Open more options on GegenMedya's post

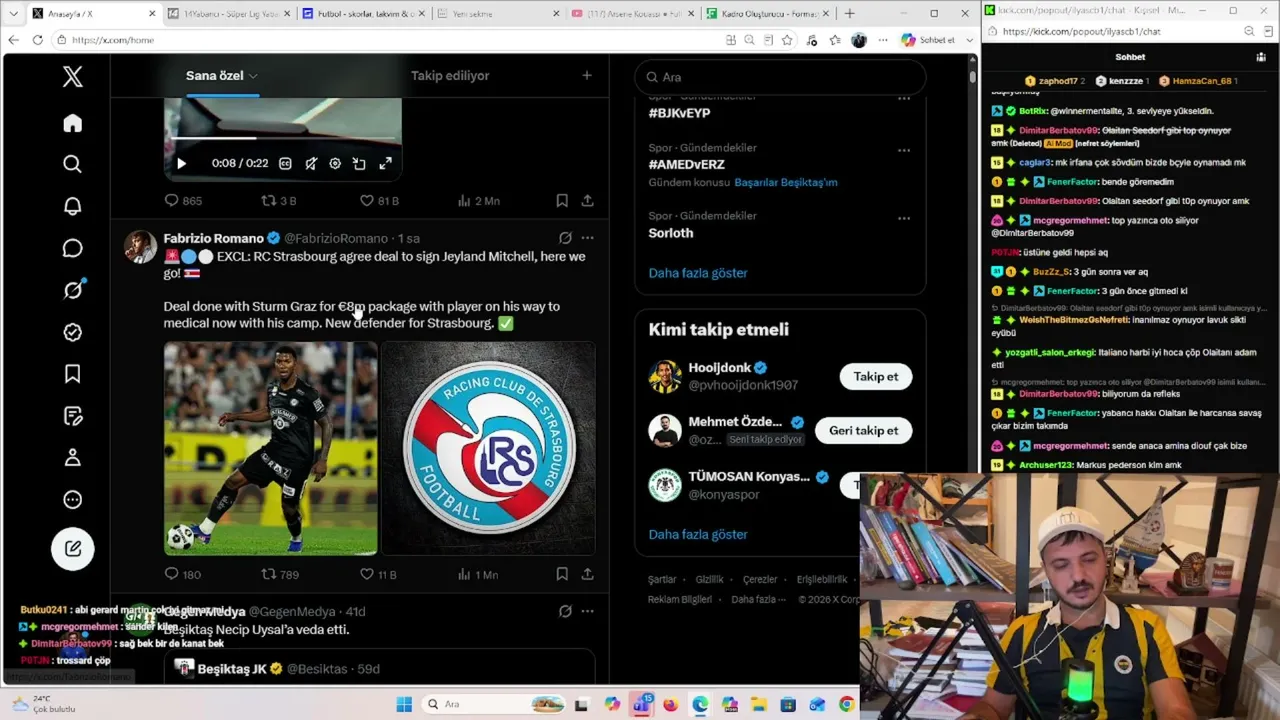pos(587,611)
